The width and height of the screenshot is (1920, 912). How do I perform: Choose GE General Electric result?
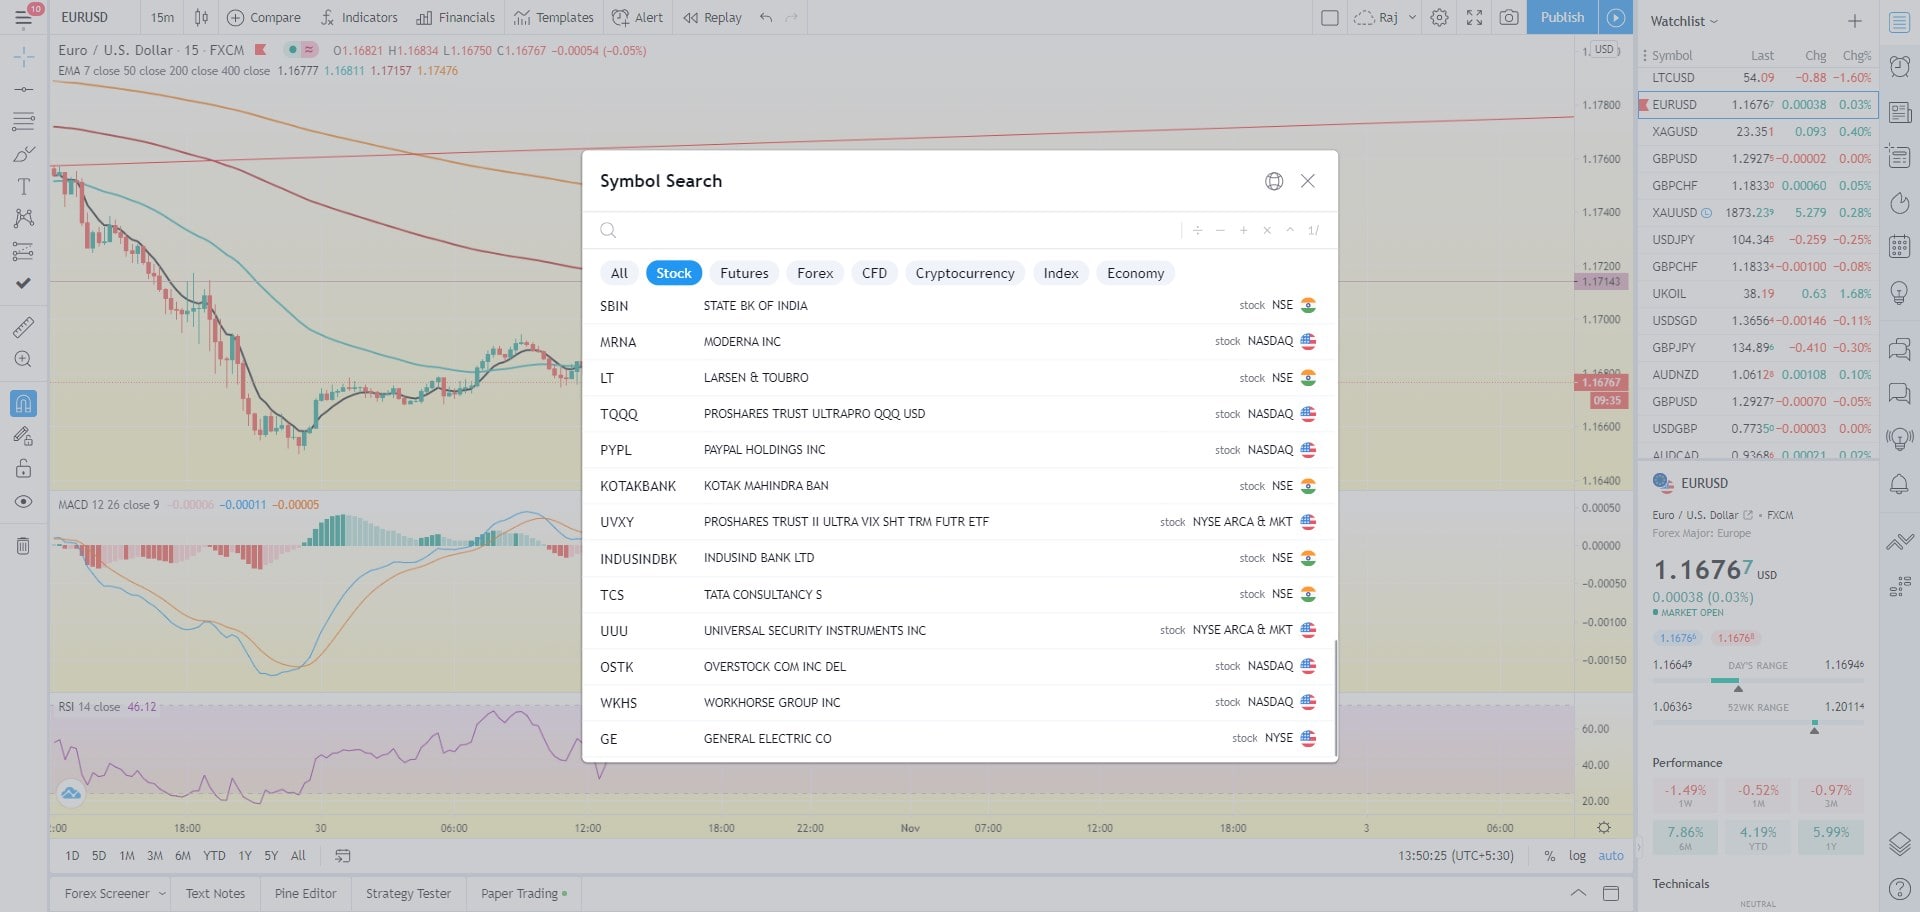pos(959,738)
